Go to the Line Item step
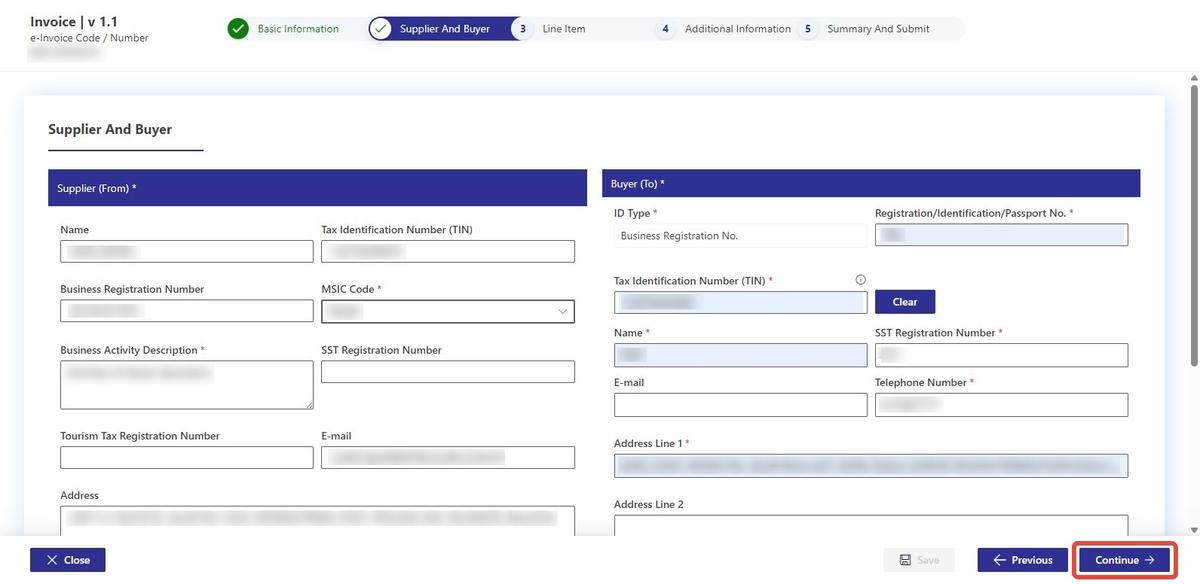1200x584 pixels. coord(564,29)
